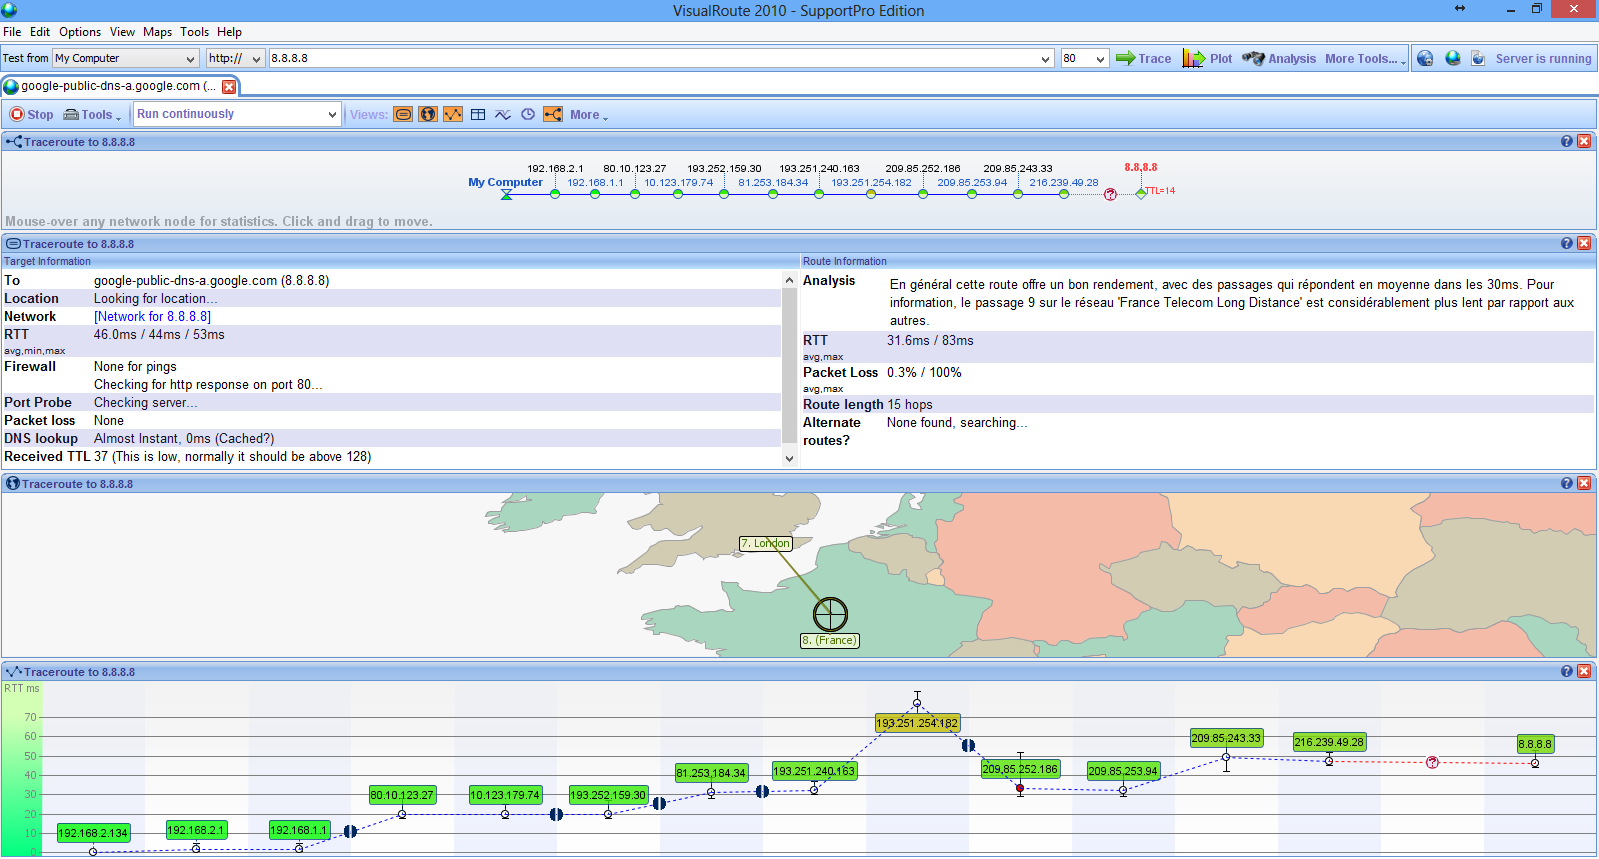The image size is (1599, 859).
Task: Click the document with globe icon
Action: tap(1478, 58)
